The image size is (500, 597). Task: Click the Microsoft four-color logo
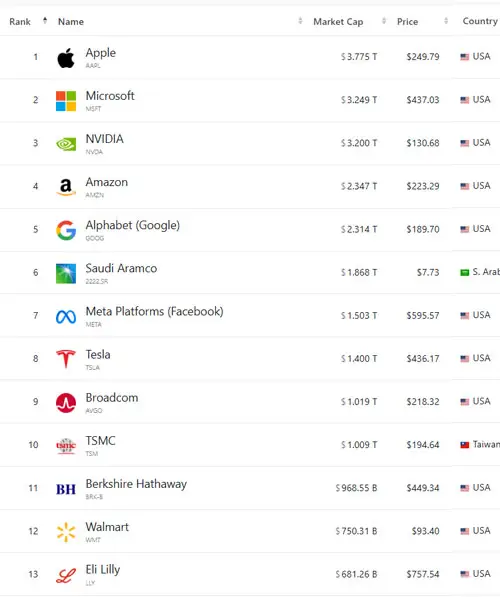click(x=66, y=101)
